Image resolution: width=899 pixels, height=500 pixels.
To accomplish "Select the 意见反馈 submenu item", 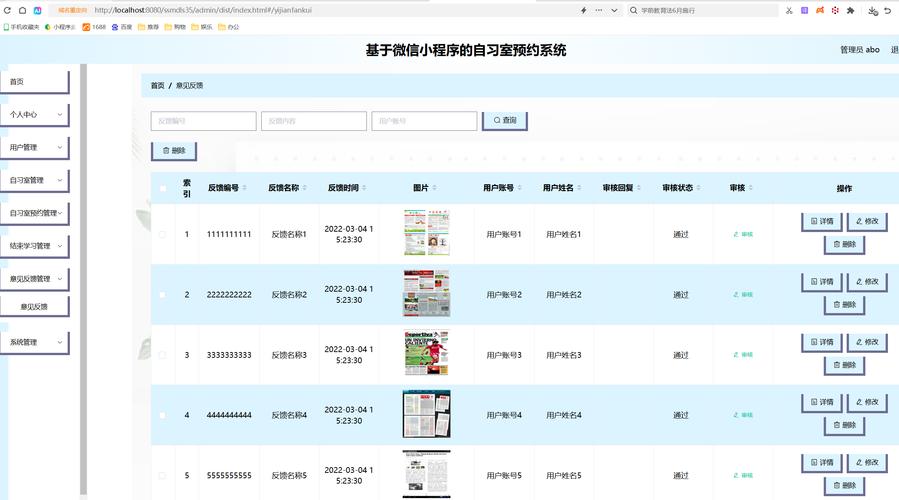I will [x=34, y=307].
